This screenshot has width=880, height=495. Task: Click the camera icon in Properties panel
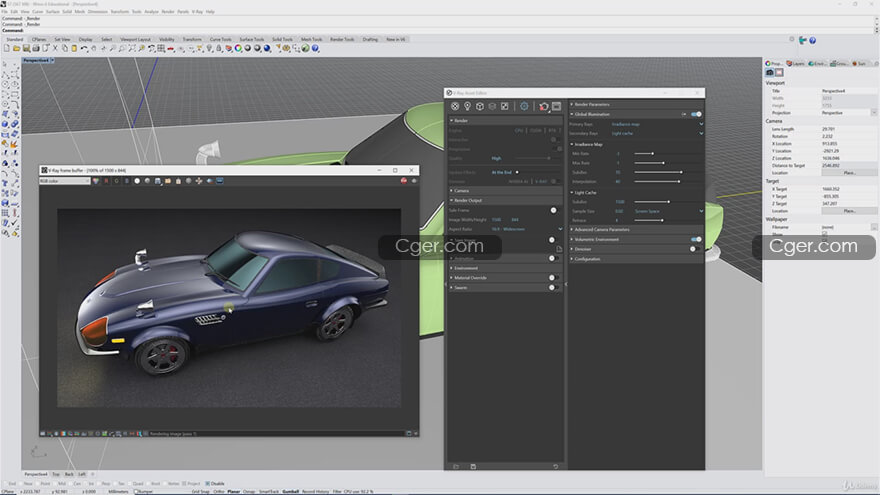770,72
